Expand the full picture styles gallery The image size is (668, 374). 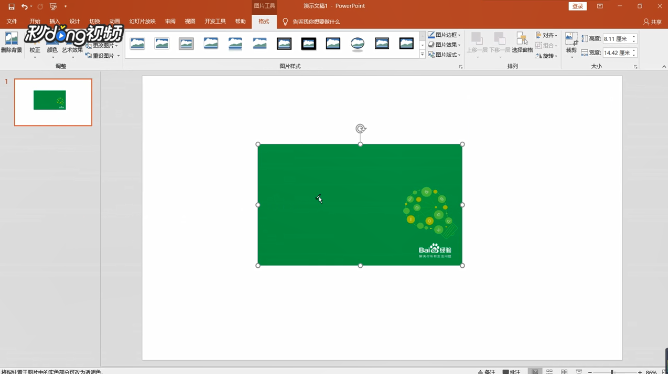click(422, 55)
